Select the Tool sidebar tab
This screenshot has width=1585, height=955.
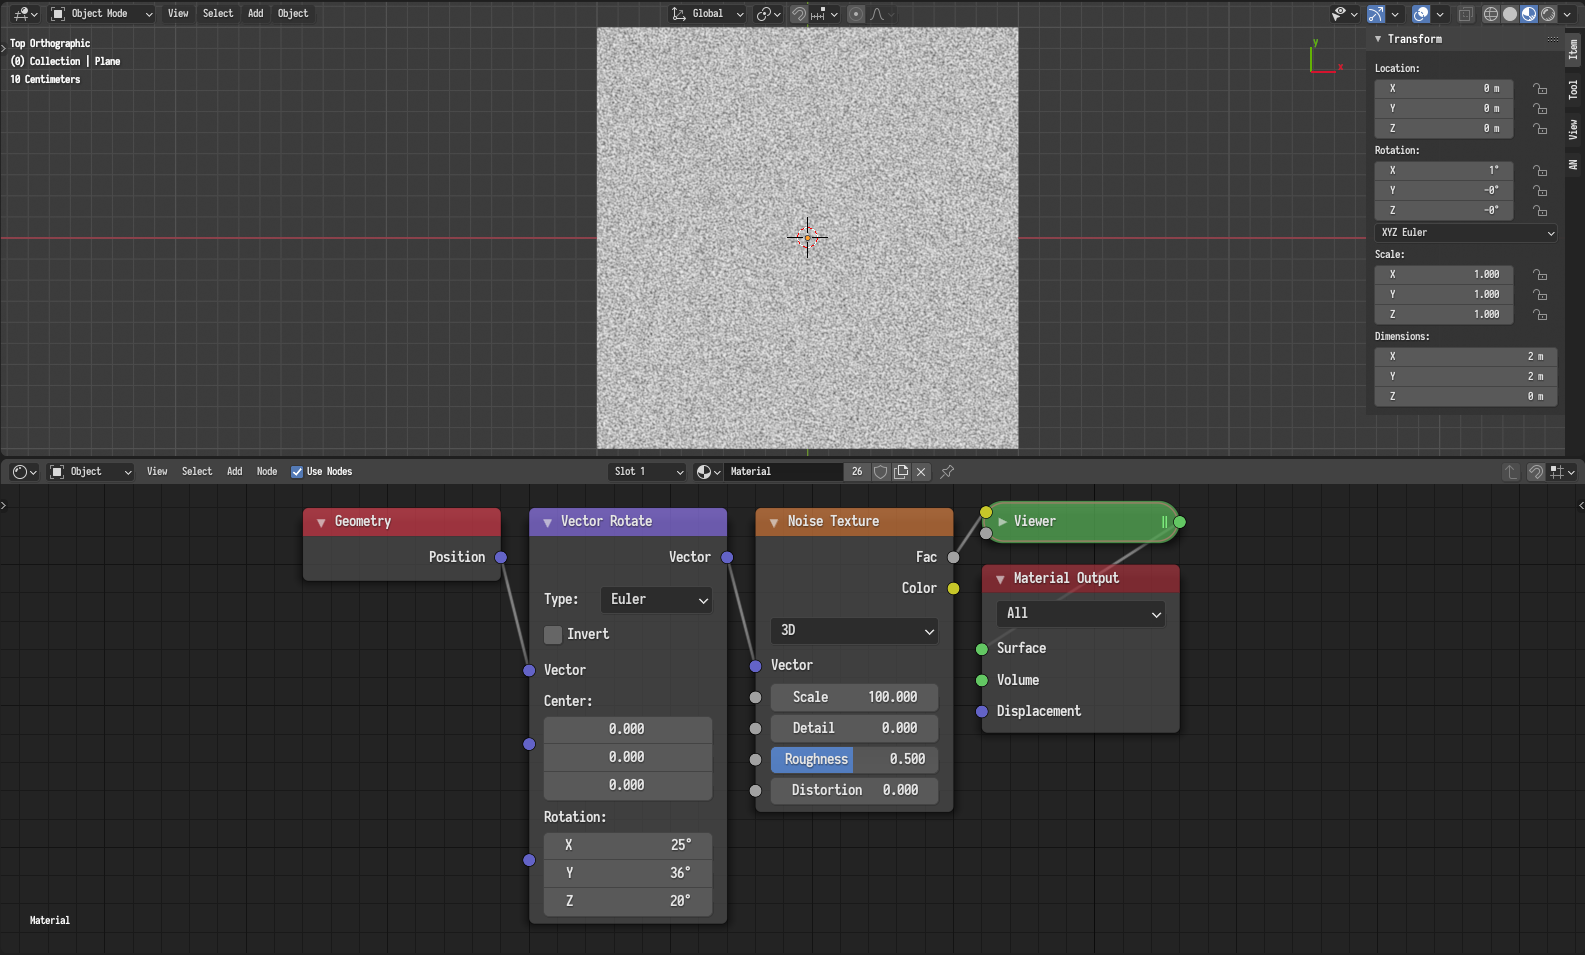click(1574, 90)
